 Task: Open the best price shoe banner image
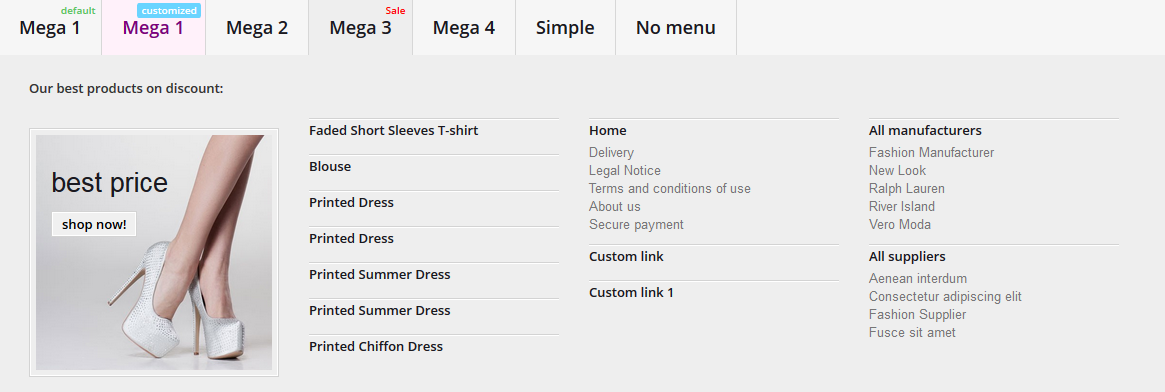(154, 252)
